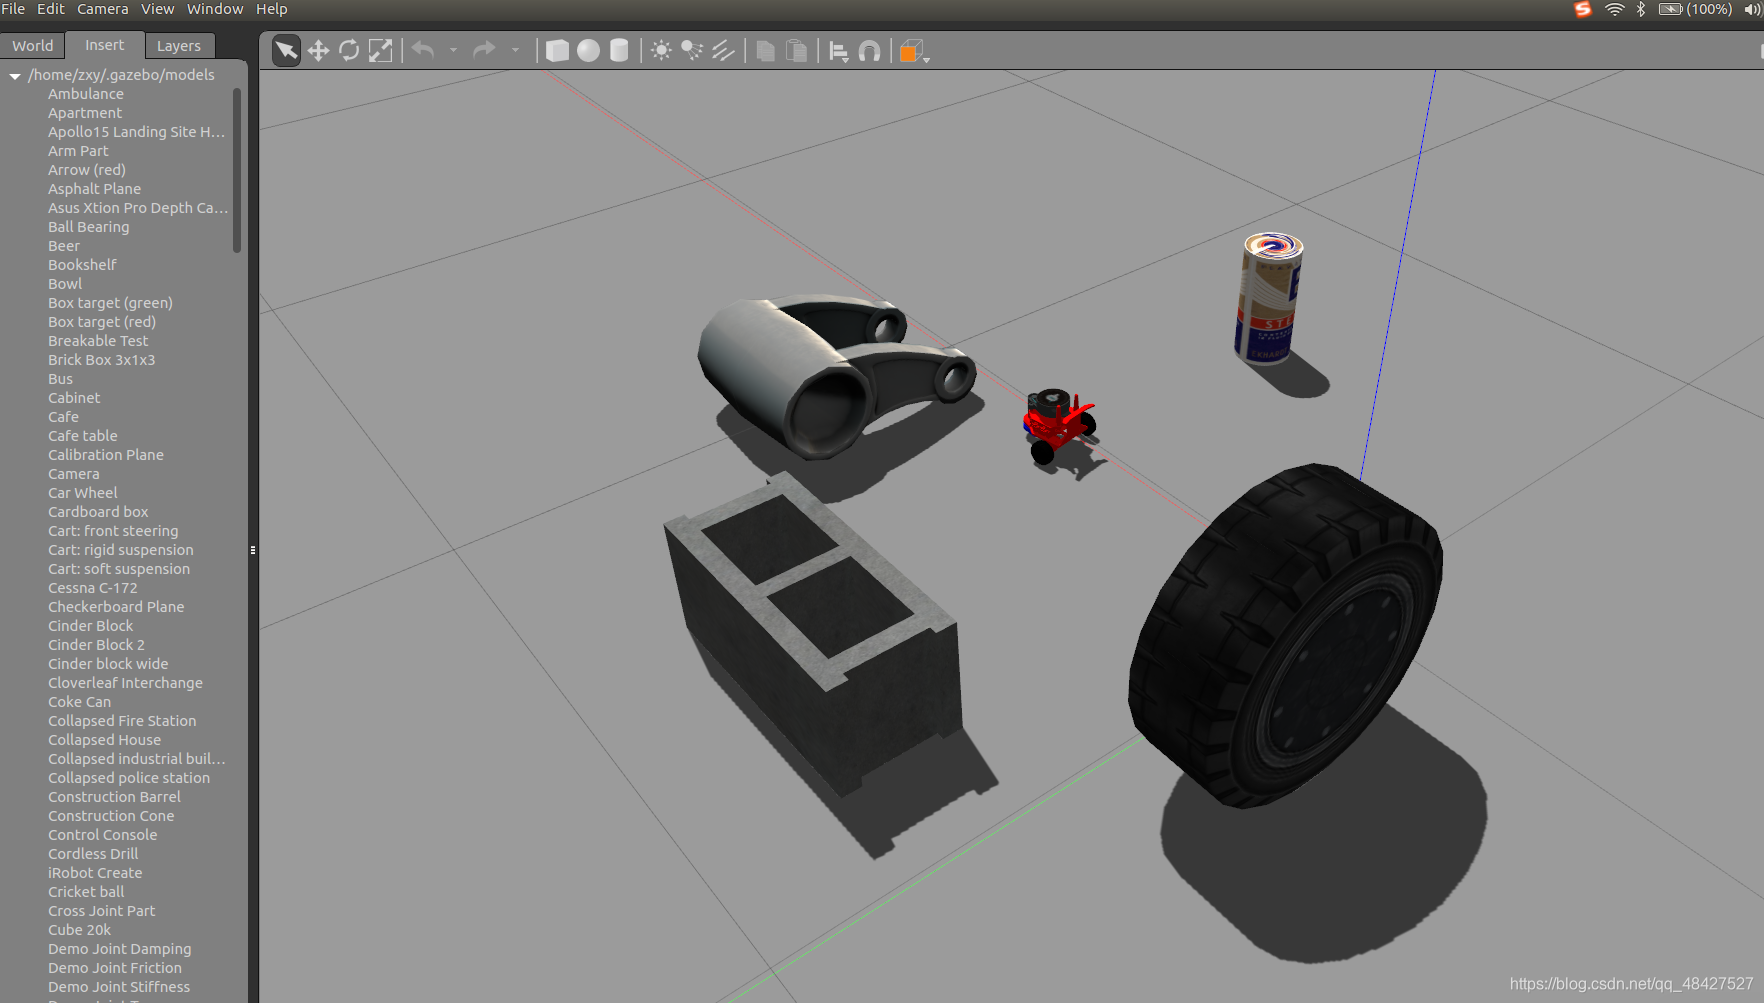Open the orange cube view angle selector
The width and height of the screenshot is (1764, 1003).
click(914, 52)
